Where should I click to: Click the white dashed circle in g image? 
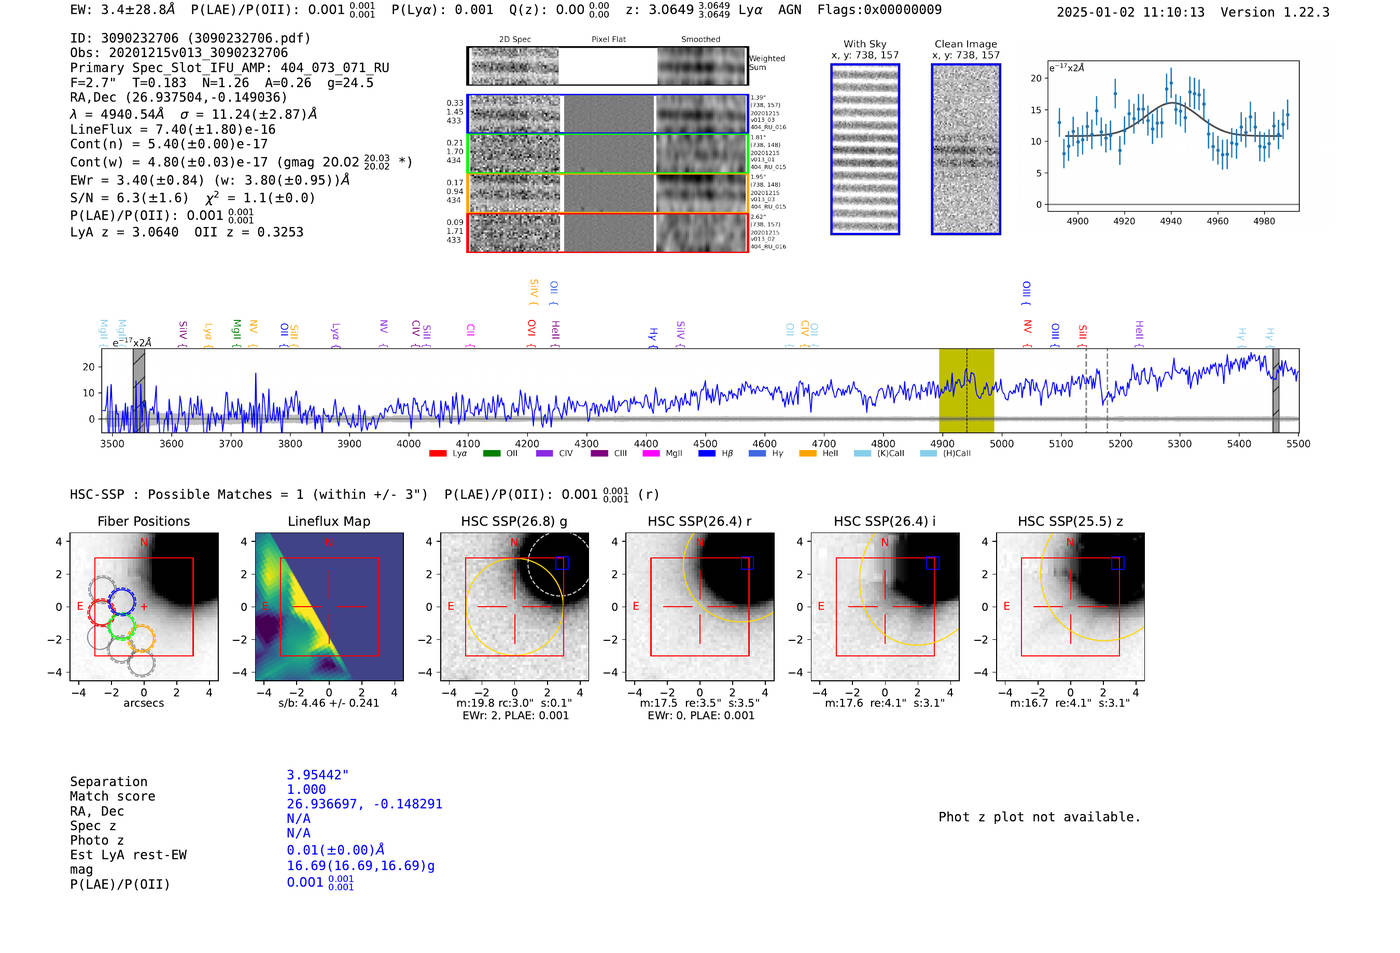[559, 565]
